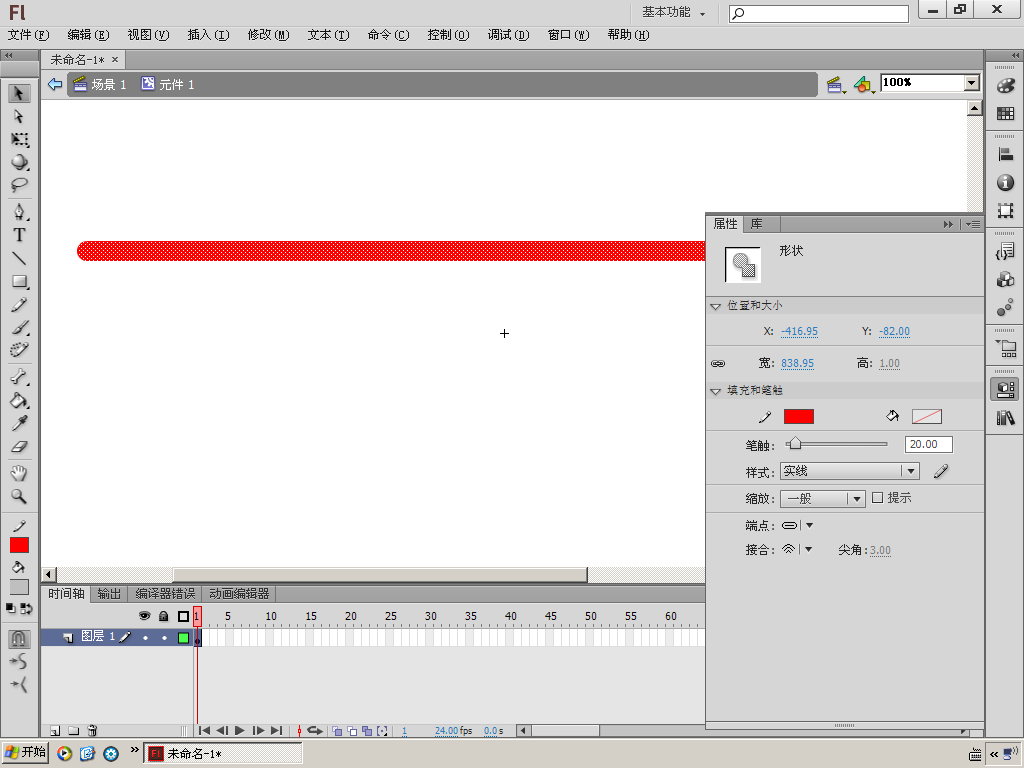Open the 缩放 scale dropdown

823,498
